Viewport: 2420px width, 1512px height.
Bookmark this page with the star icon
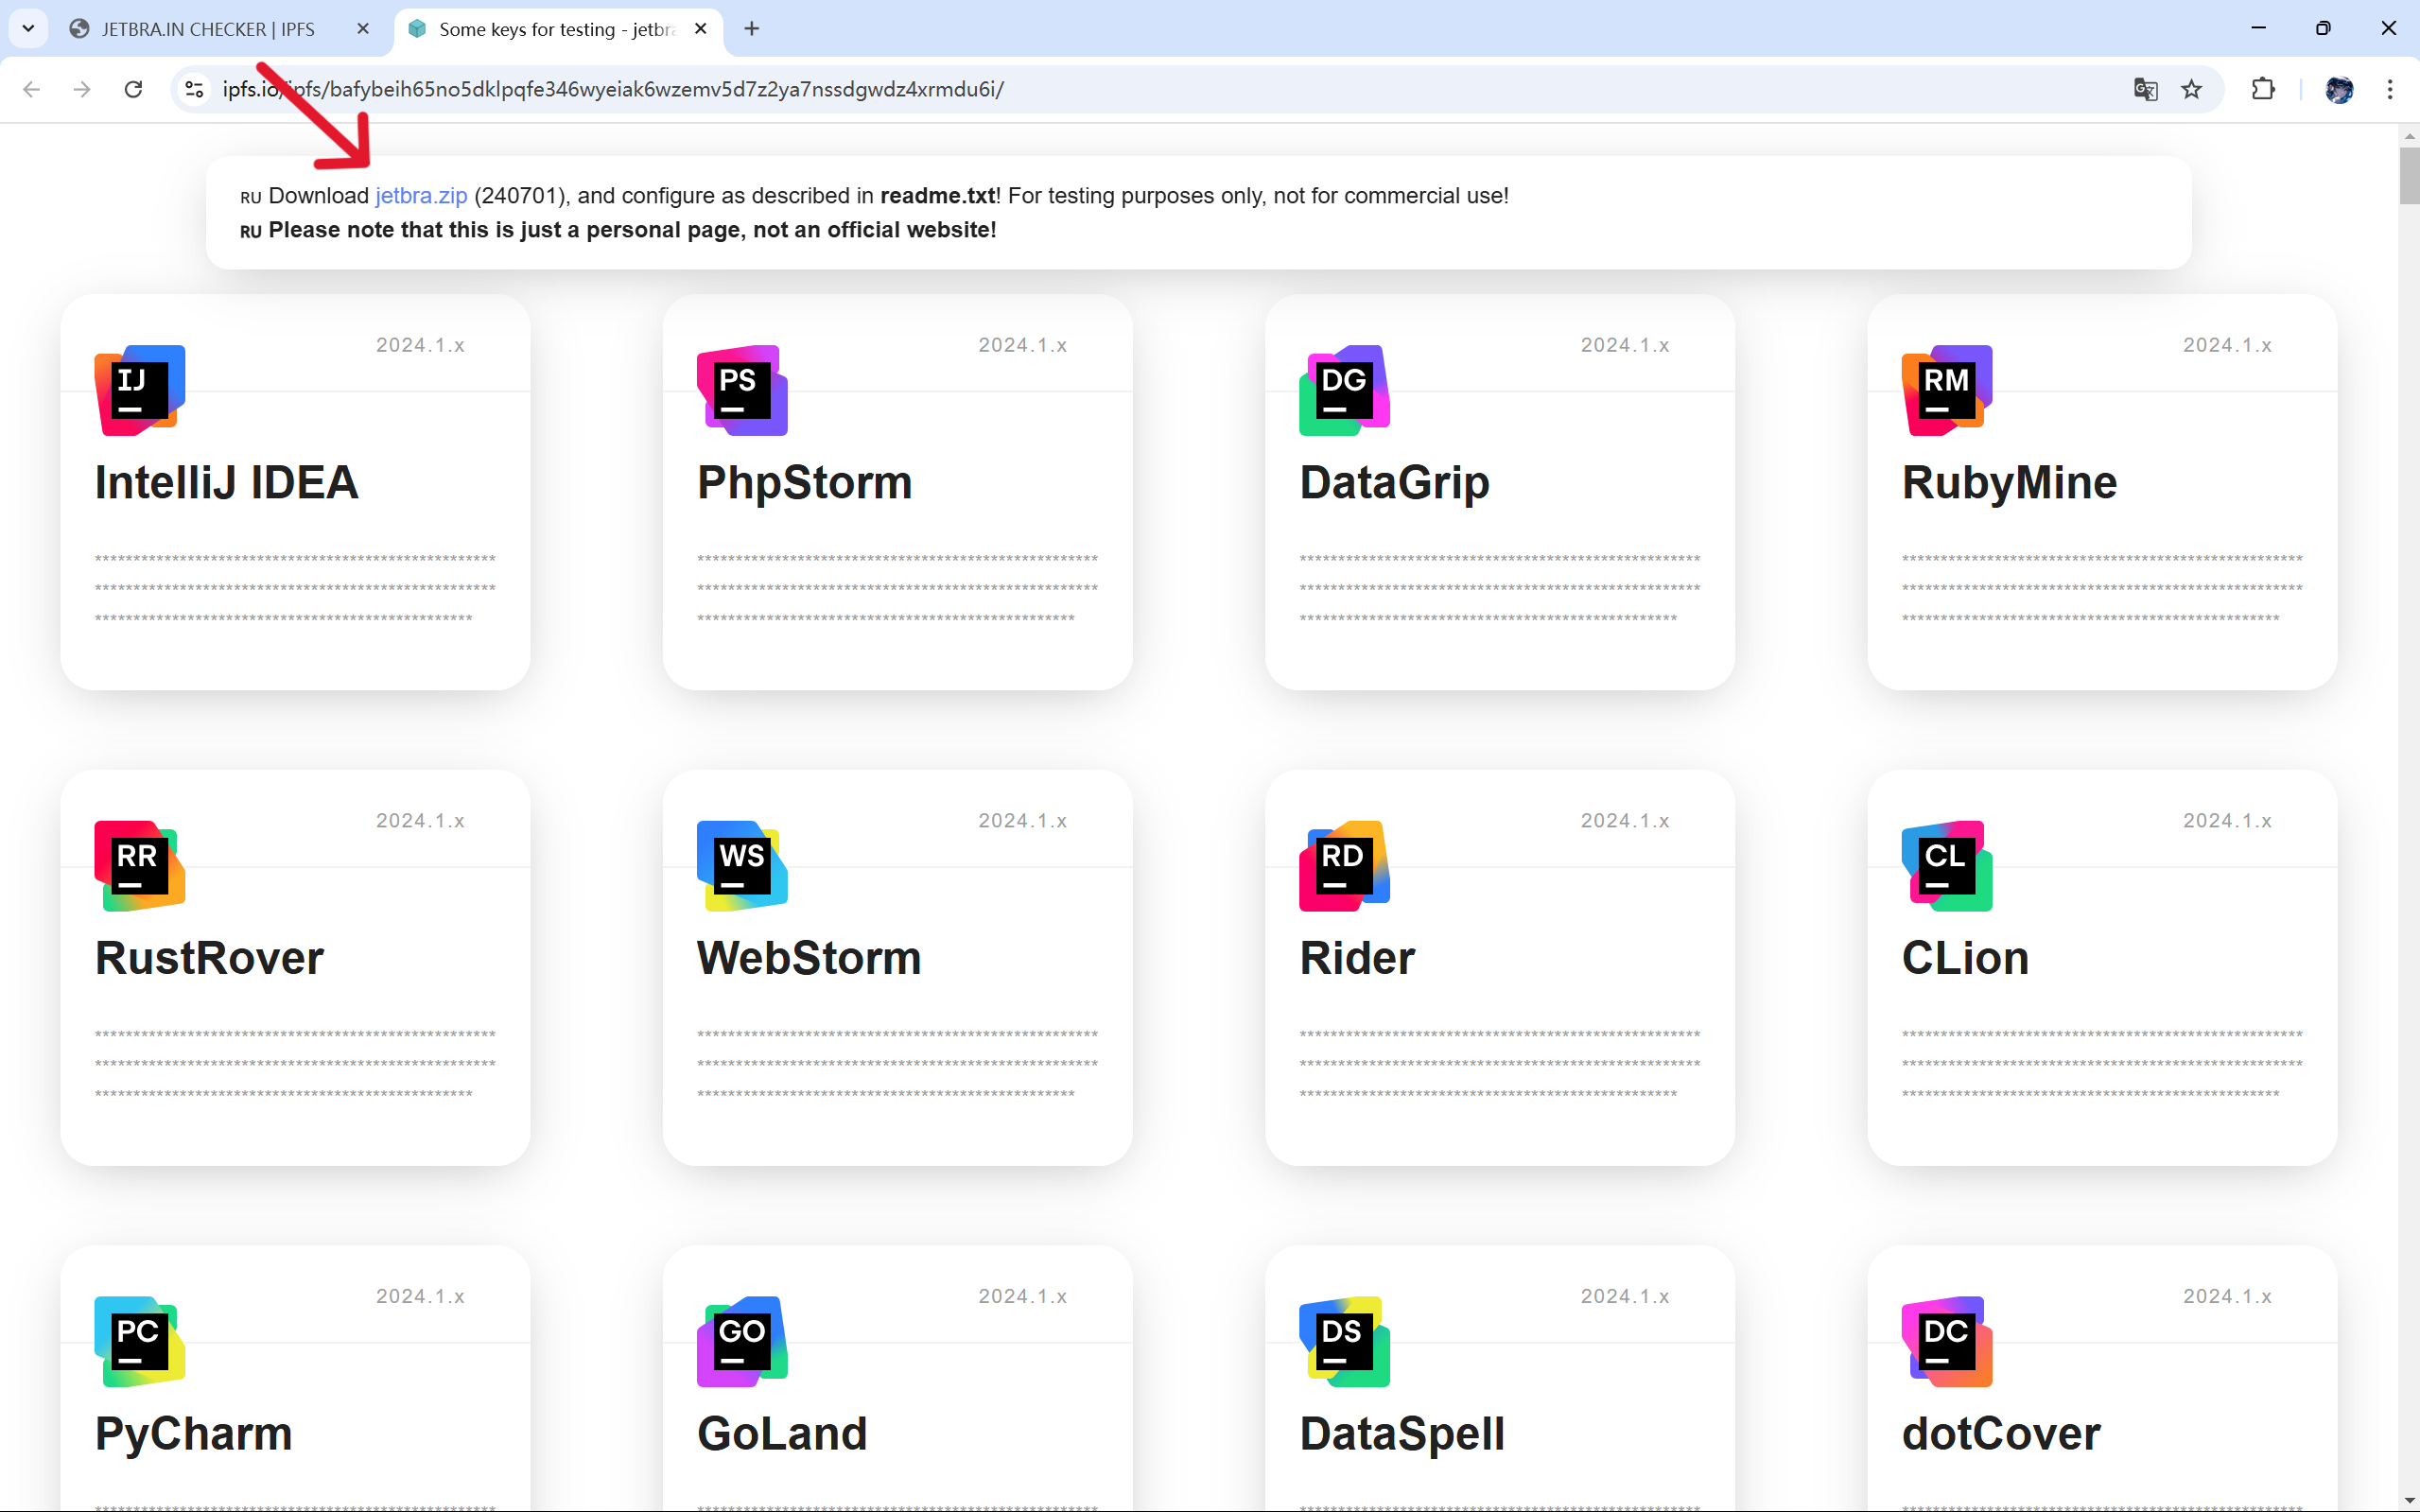click(2191, 89)
